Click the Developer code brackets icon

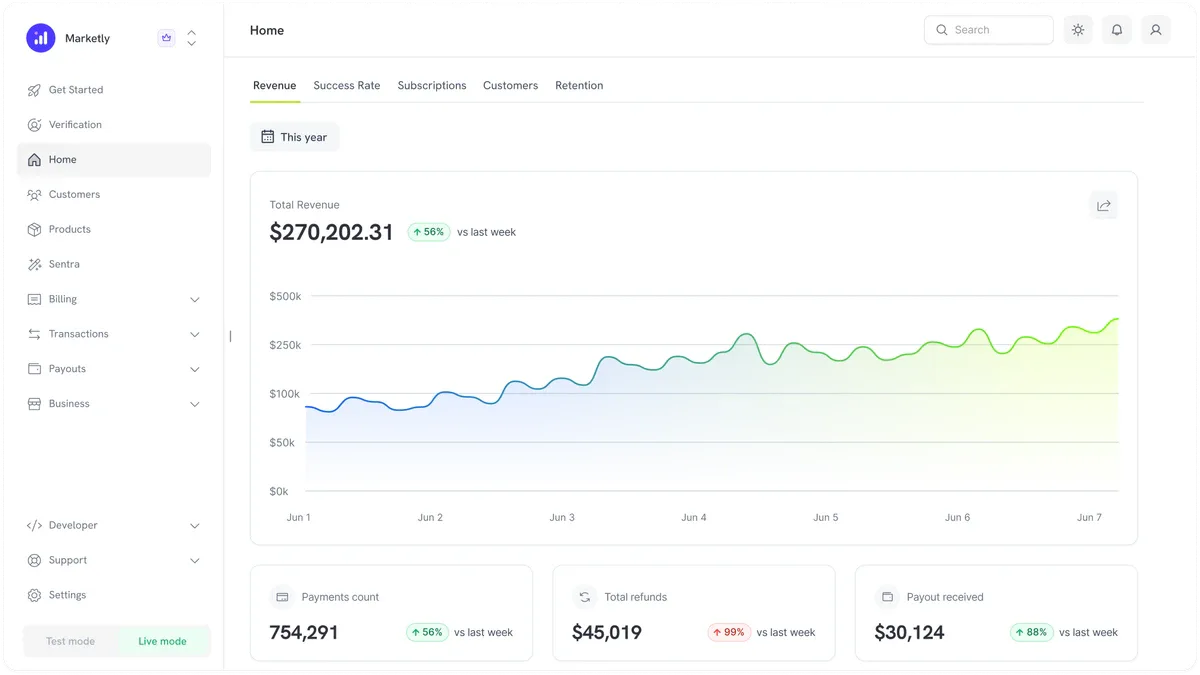[34, 525]
